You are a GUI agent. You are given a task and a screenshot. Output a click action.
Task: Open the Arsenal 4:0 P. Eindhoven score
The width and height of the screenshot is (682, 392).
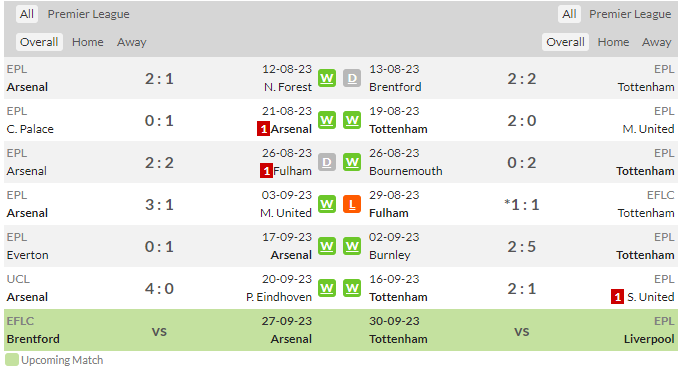click(159, 288)
